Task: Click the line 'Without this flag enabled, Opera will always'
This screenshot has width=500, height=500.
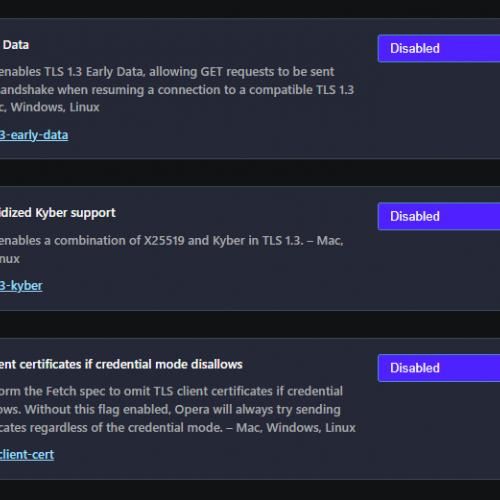Action: pos(170,409)
